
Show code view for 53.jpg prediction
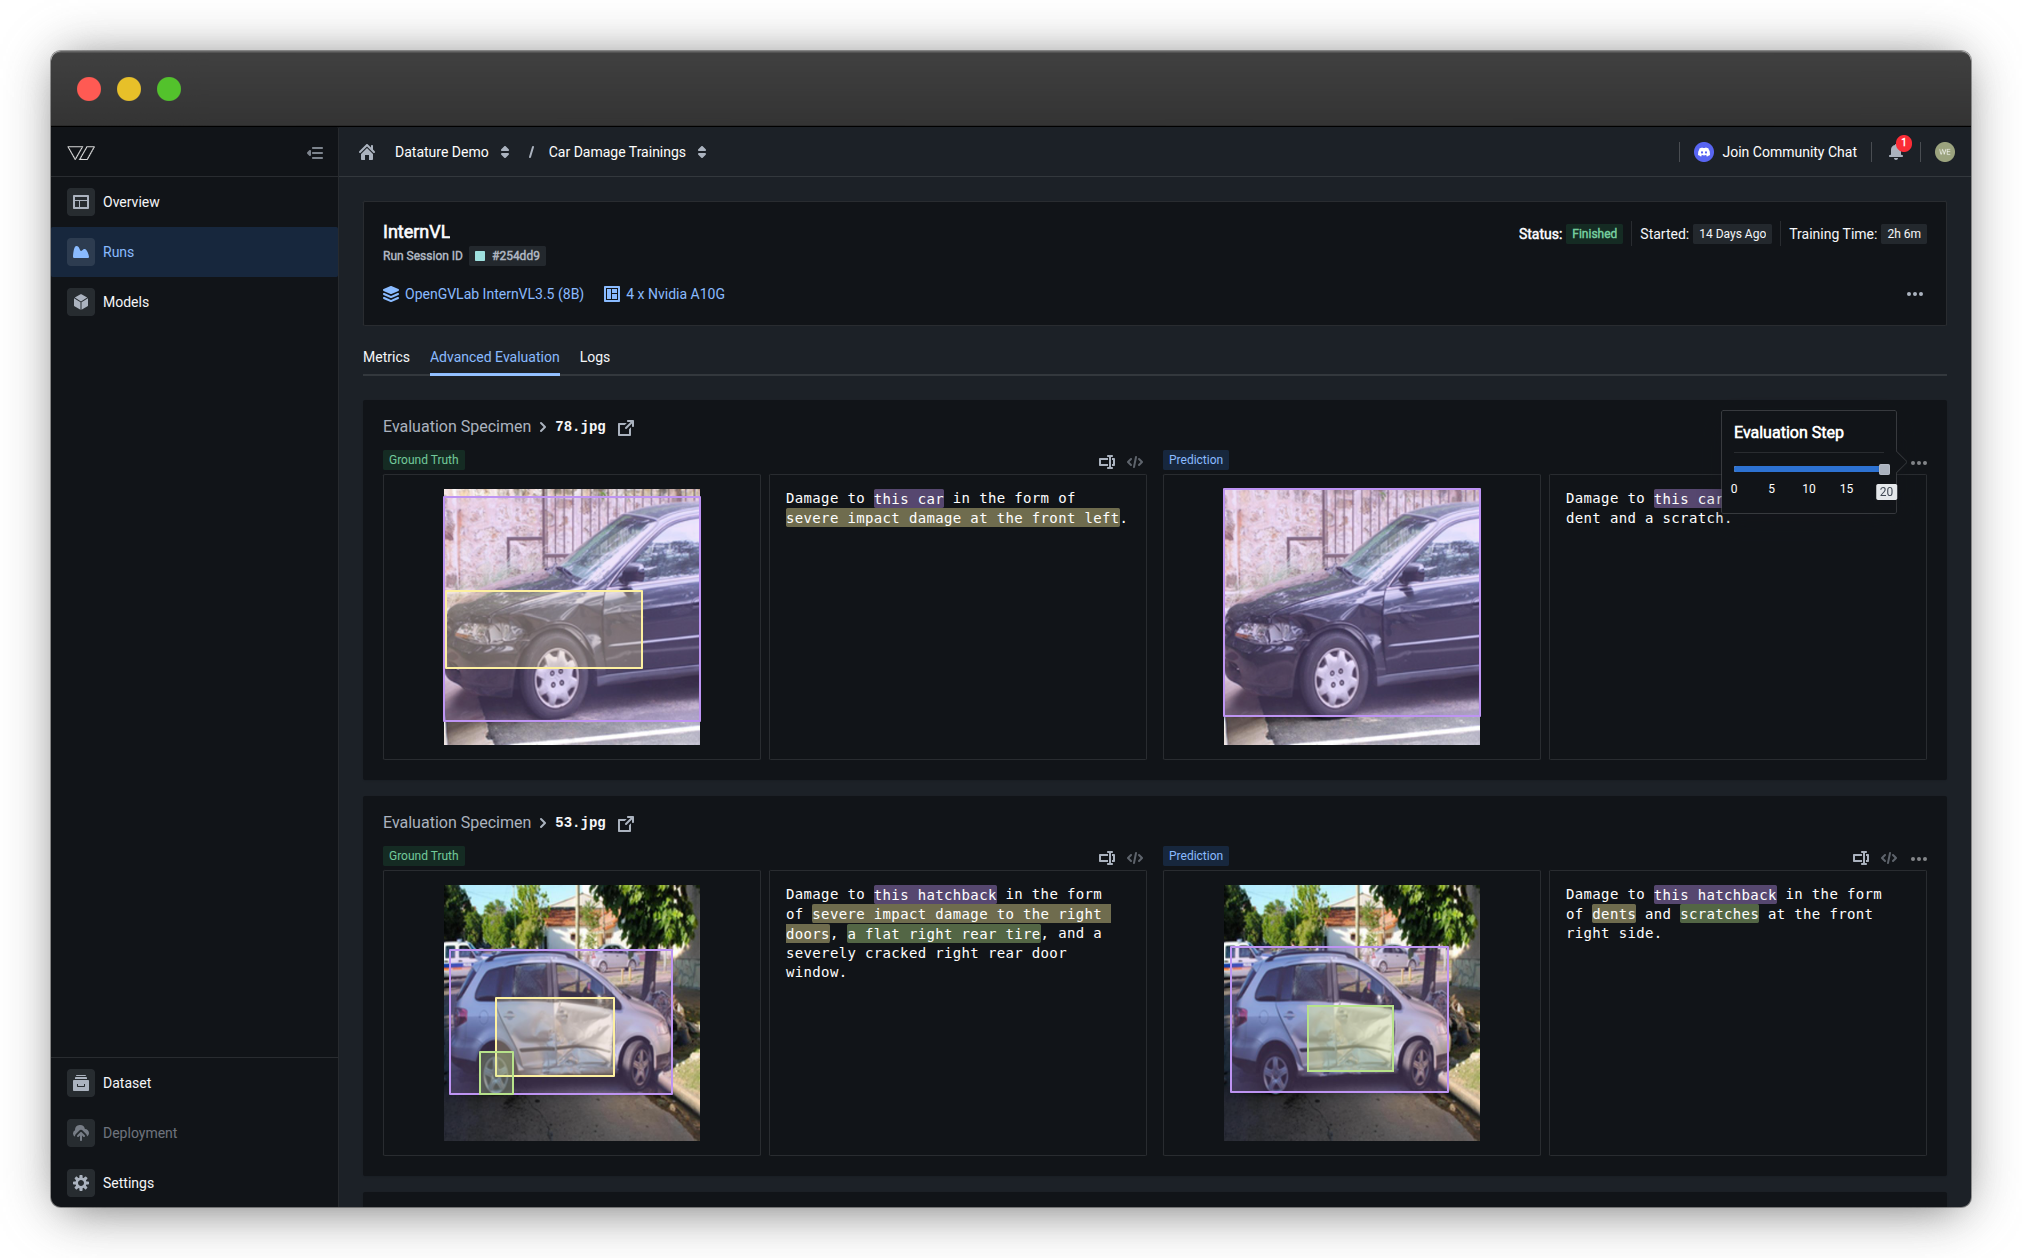click(x=1888, y=858)
